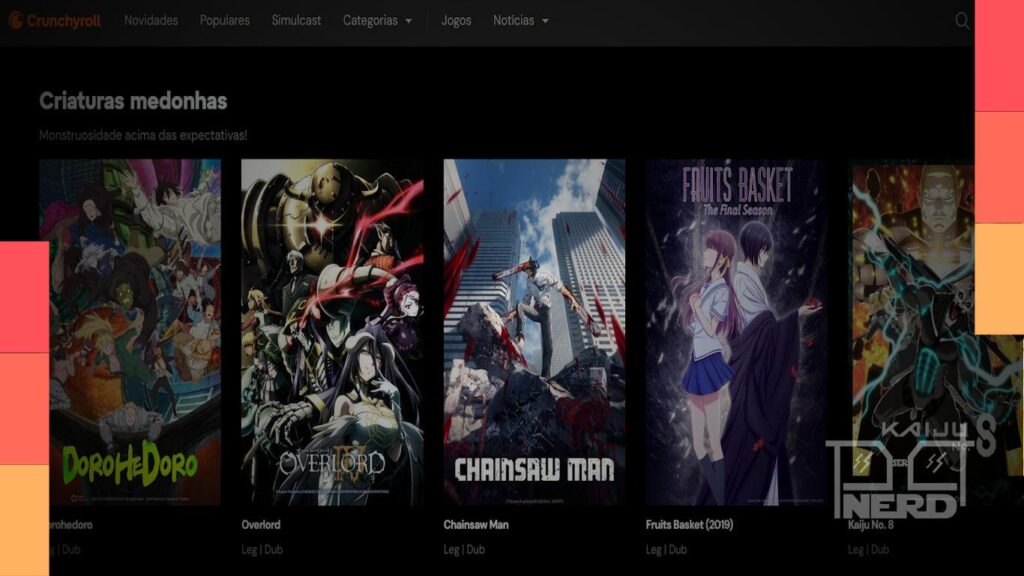Click the 'Monstruosidade acima das expectativas!' subtitle

143,135
